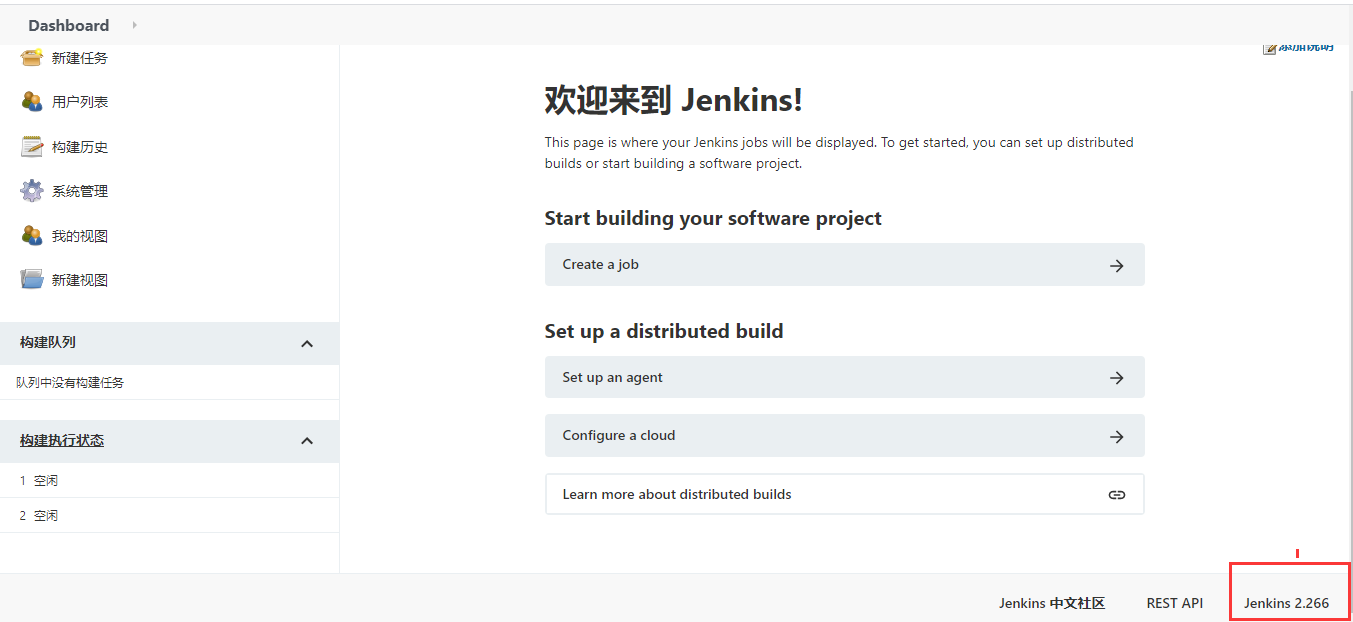Click the 构建执行状态 header link

coord(62,440)
